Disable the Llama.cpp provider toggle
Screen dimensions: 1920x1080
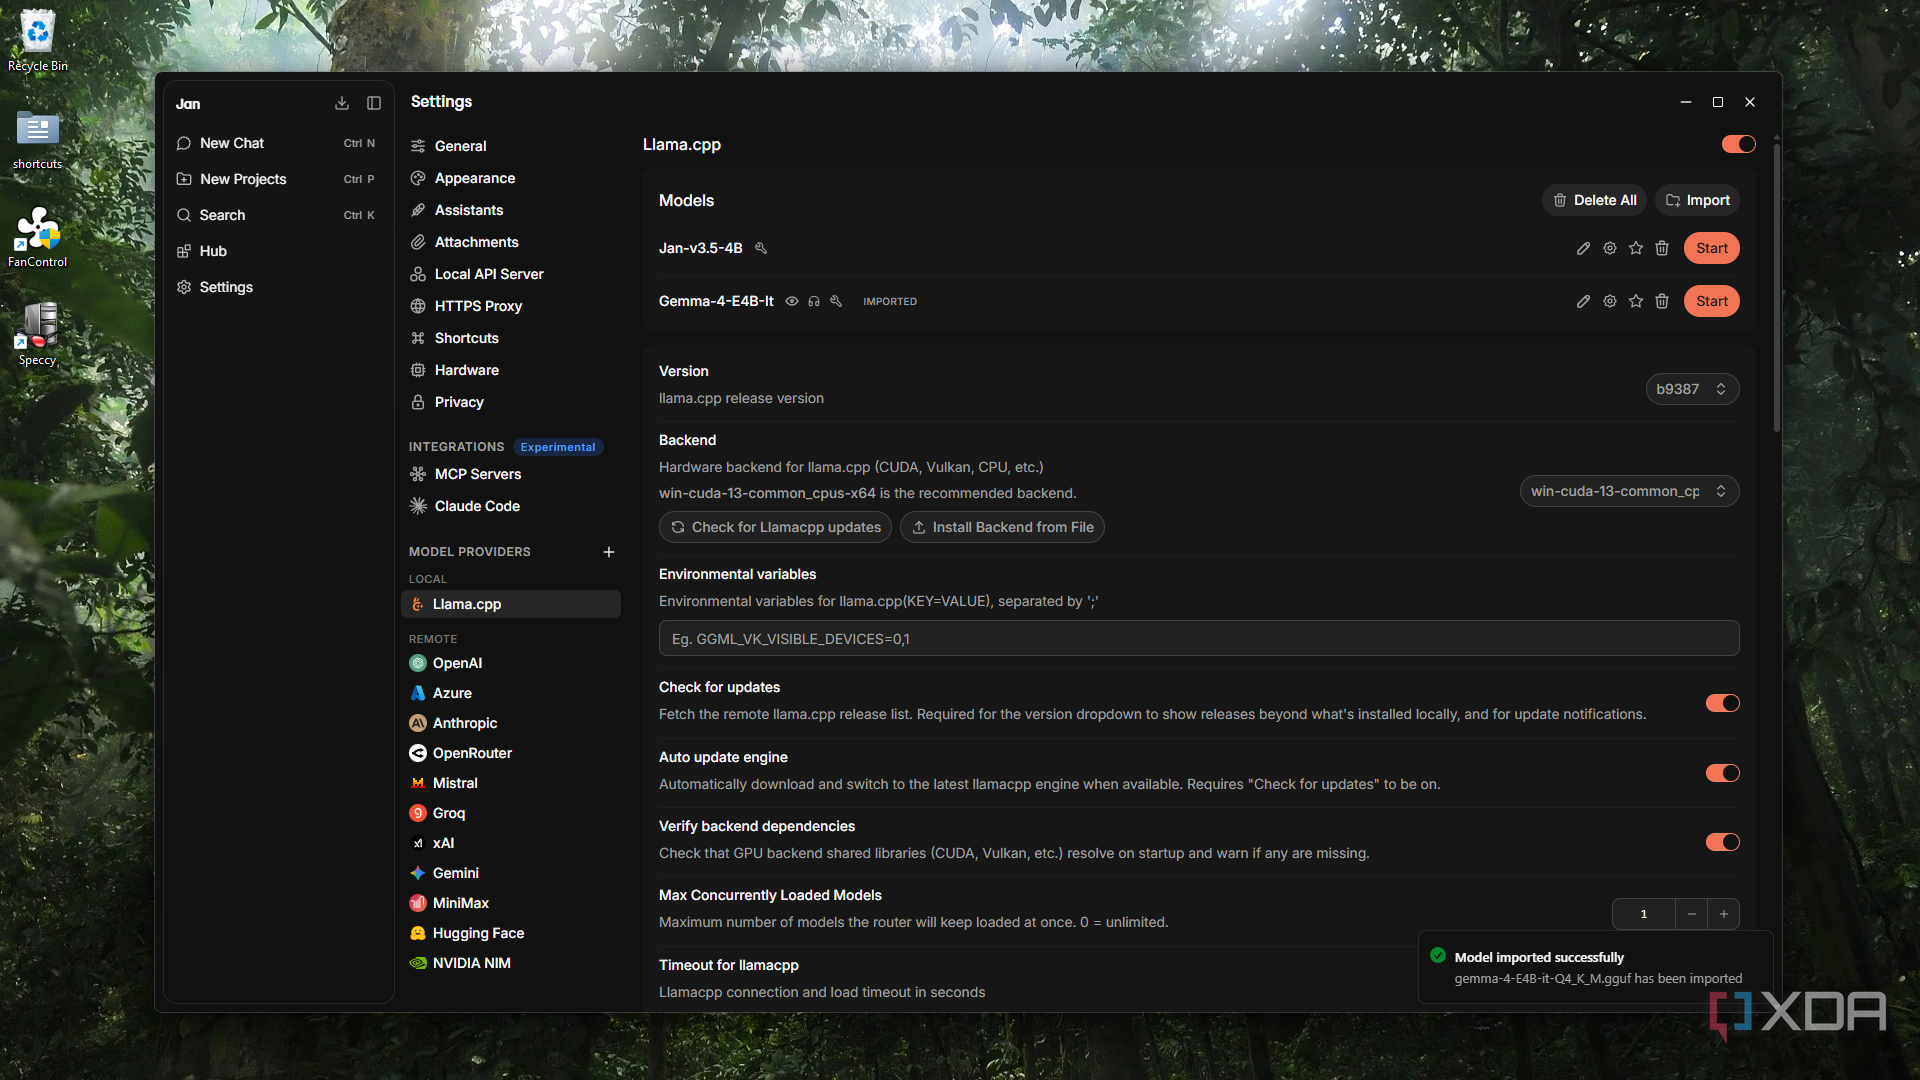tap(1739, 144)
